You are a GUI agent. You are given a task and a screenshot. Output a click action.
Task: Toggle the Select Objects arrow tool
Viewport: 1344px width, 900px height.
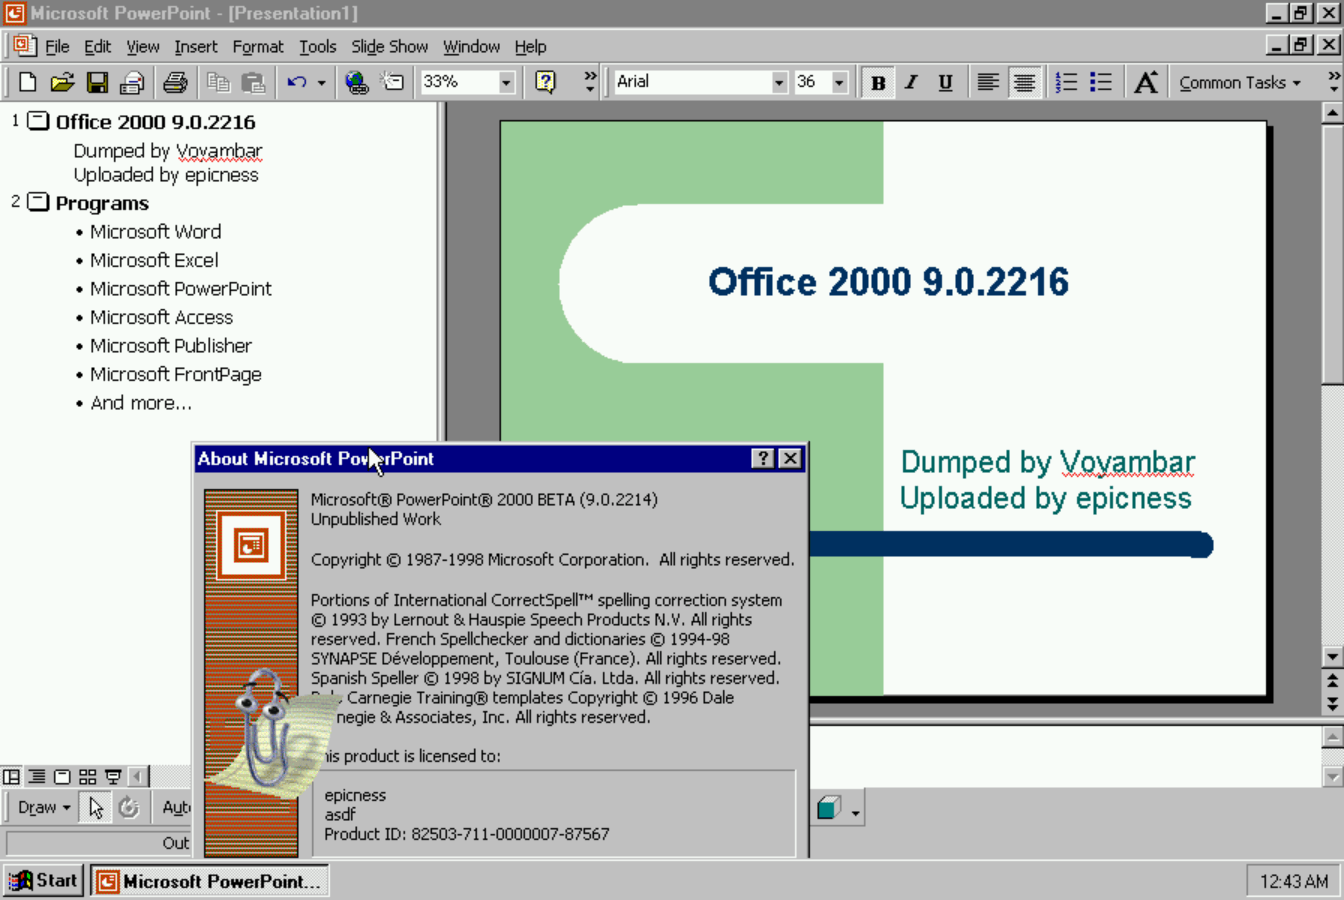click(96, 807)
